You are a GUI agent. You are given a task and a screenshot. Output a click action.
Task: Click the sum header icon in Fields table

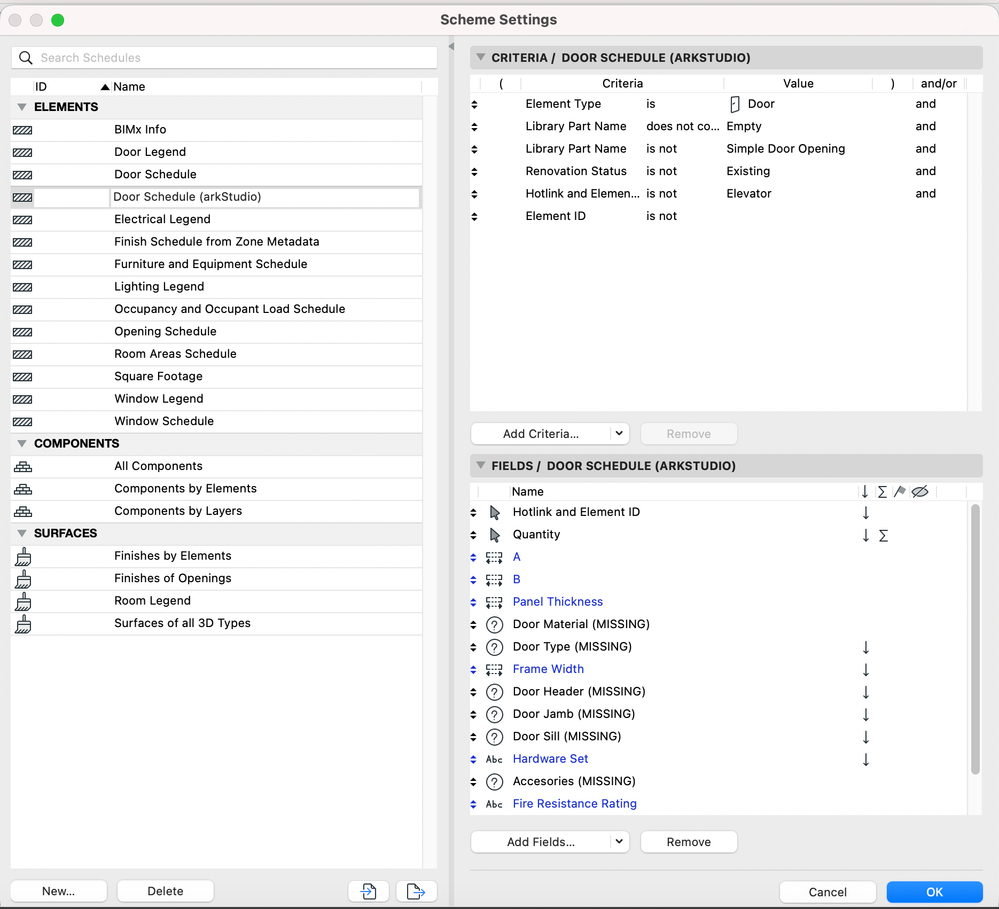882,492
